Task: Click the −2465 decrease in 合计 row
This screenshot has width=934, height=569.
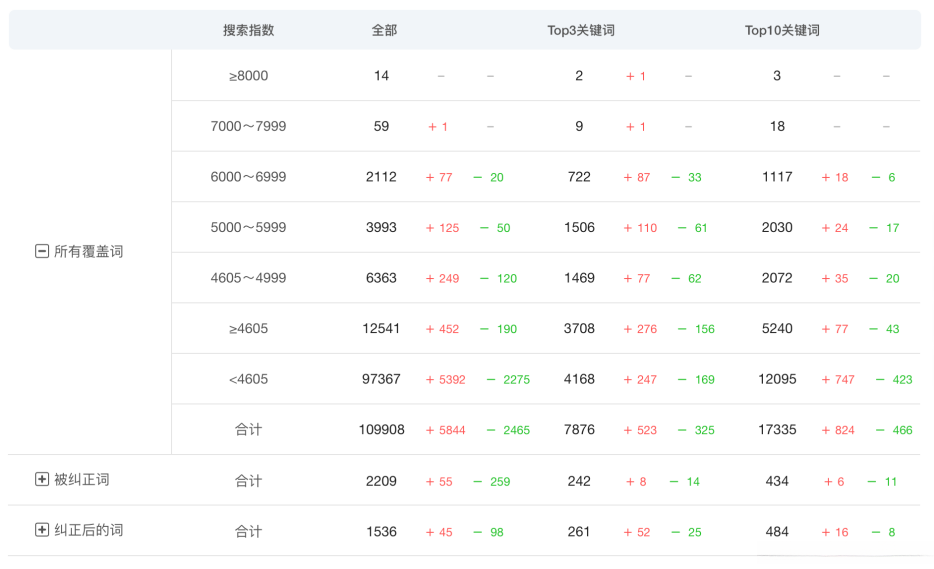Action: (509, 430)
